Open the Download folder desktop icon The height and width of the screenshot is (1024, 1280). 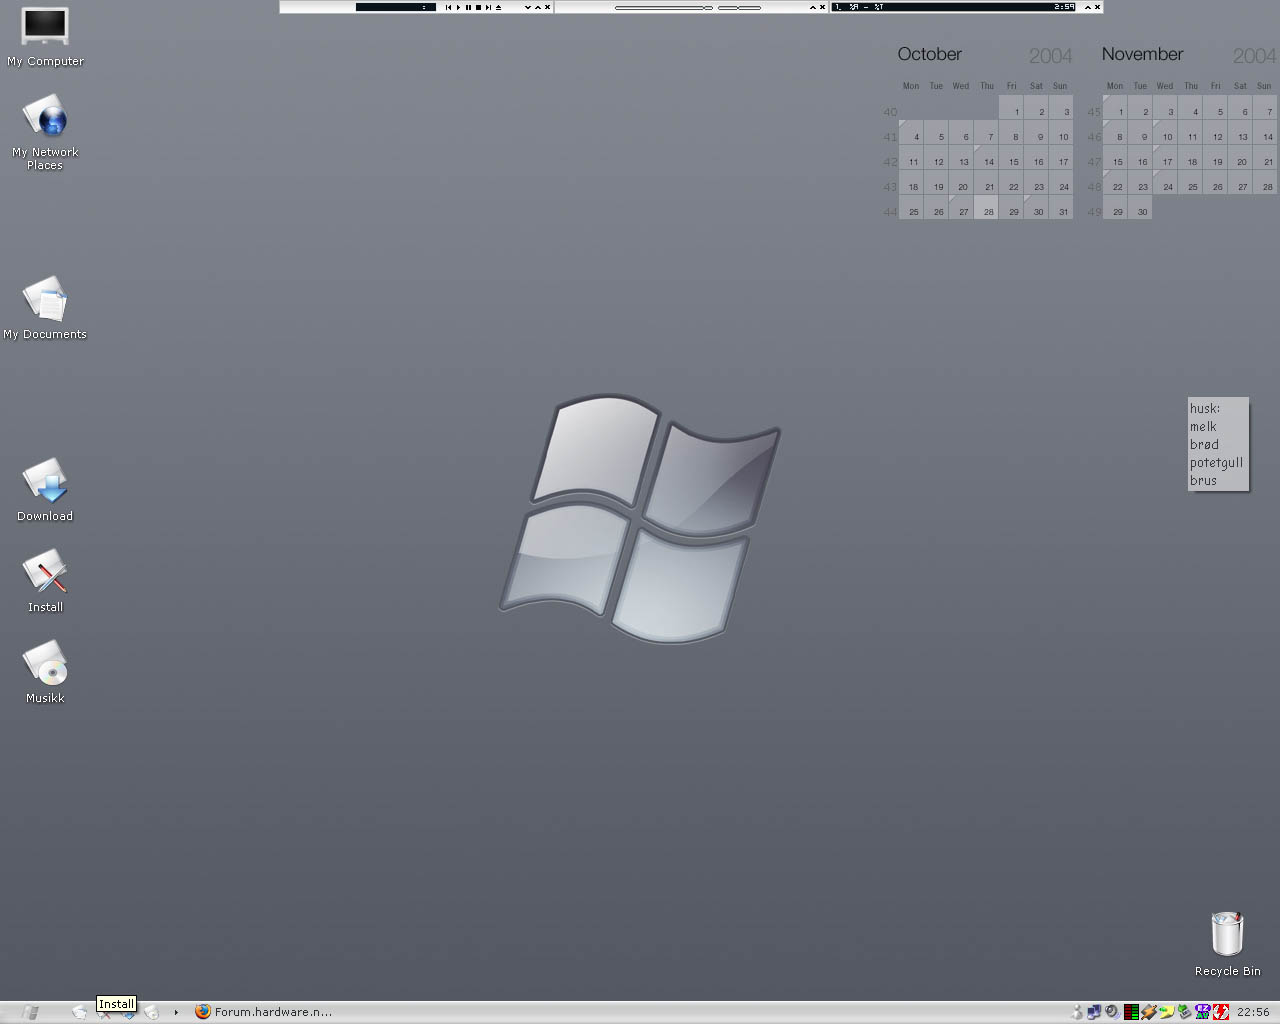pos(45,490)
